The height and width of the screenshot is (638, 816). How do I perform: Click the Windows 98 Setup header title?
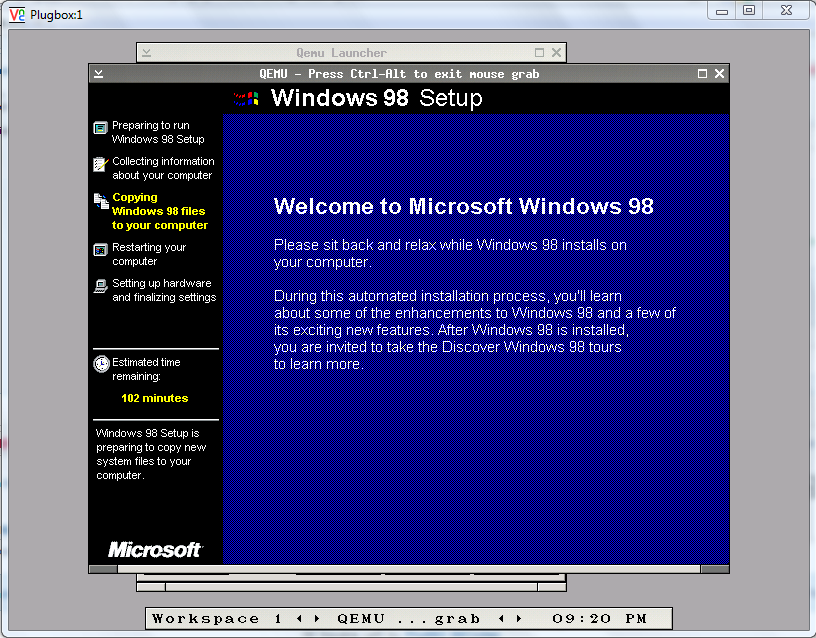tap(377, 98)
